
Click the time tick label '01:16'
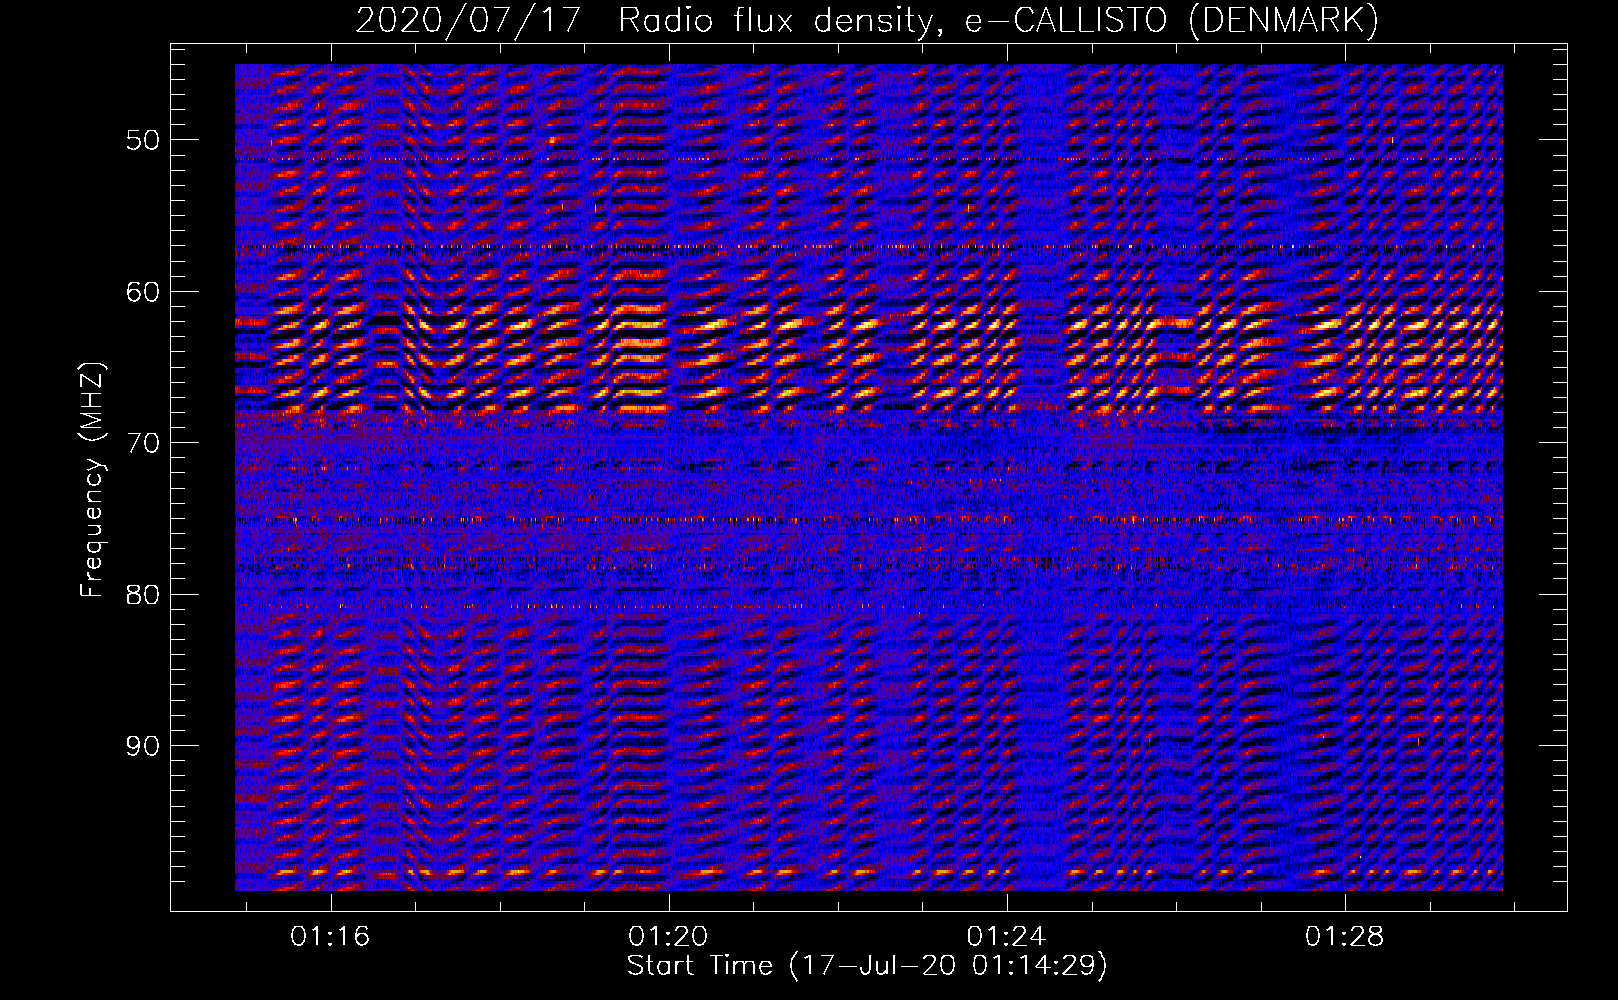pyautogui.click(x=330, y=936)
